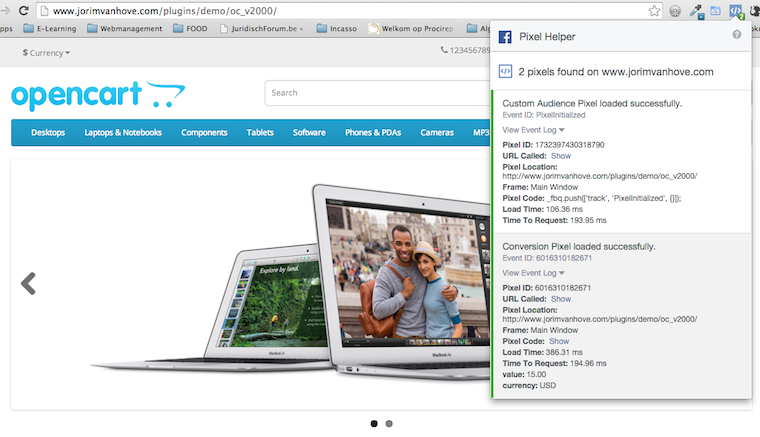Open the E-Learning bookmark folder
Image resolution: width=760 pixels, height=437 pixels.
click(x=50, y=29)
